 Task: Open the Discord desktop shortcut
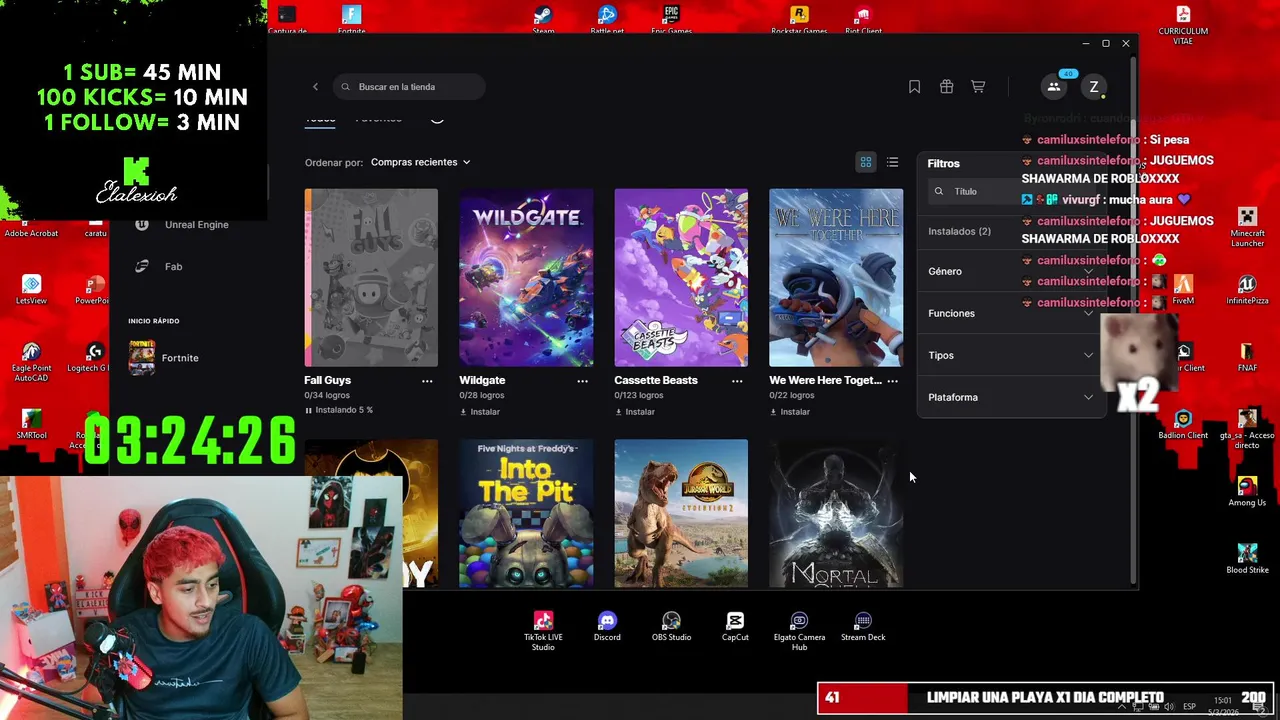(607, 626)
